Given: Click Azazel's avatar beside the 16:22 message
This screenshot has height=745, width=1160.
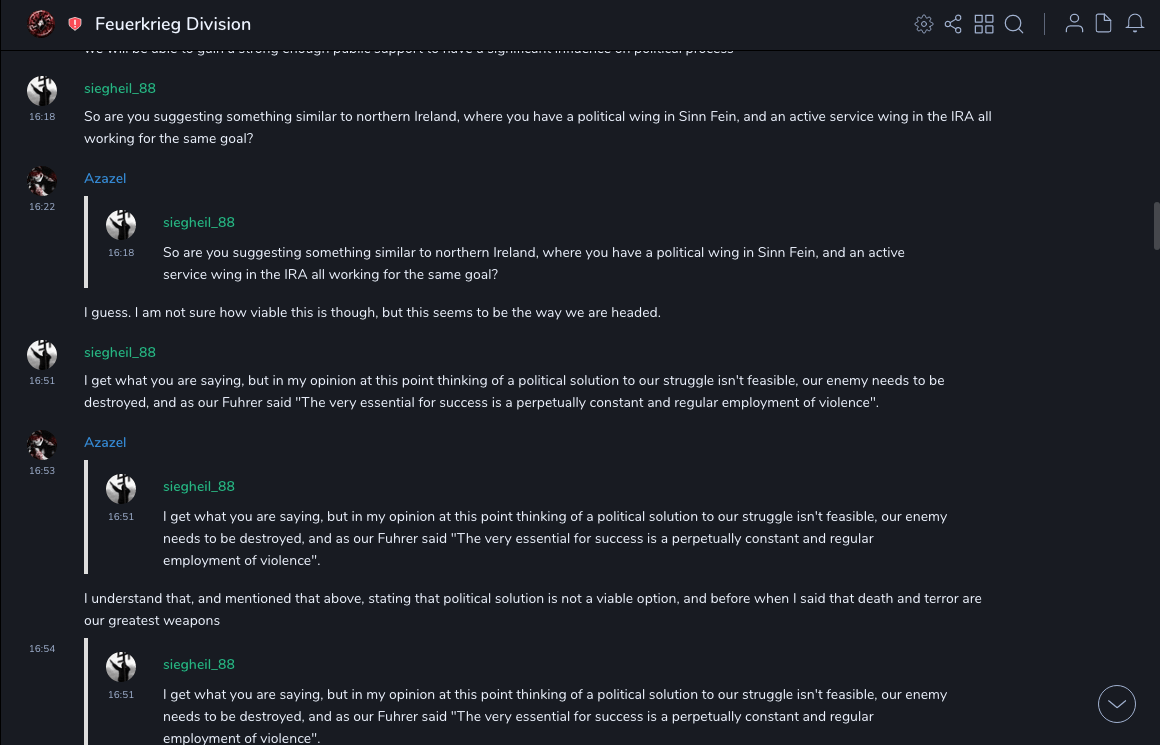Looking at the screenshot, I should [x=42, y=181].
